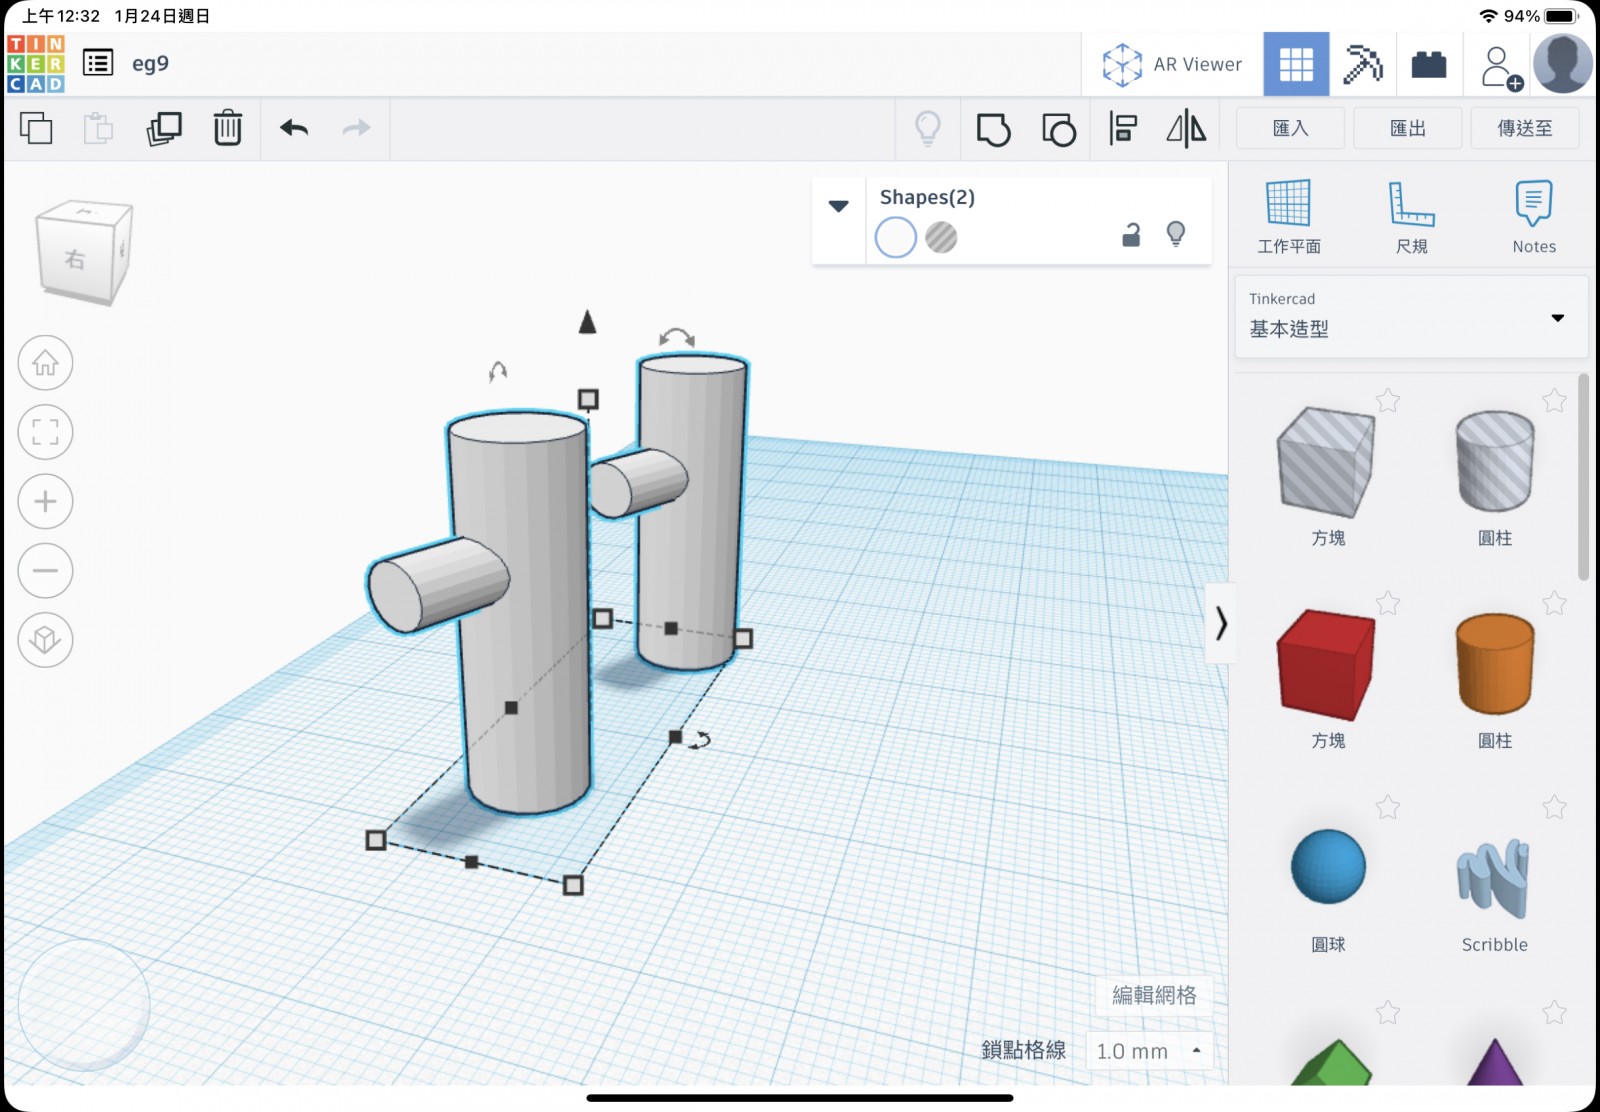Switch to Blocks pickaxe mode
Viewport: 1600px width, 1112px height.
[1362, 64]
